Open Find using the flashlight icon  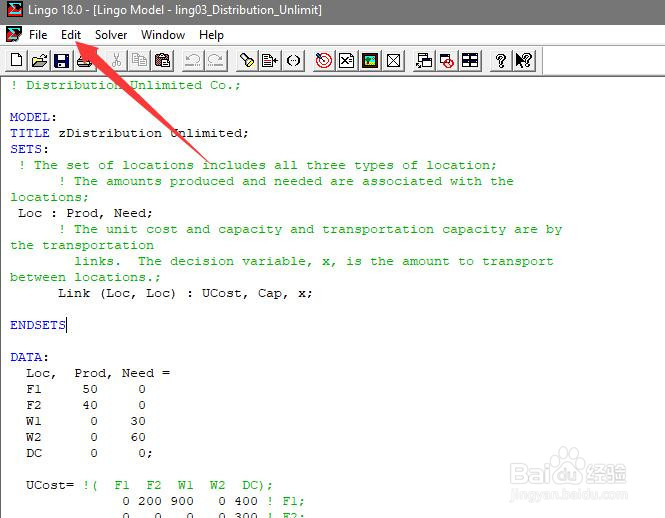247,61
